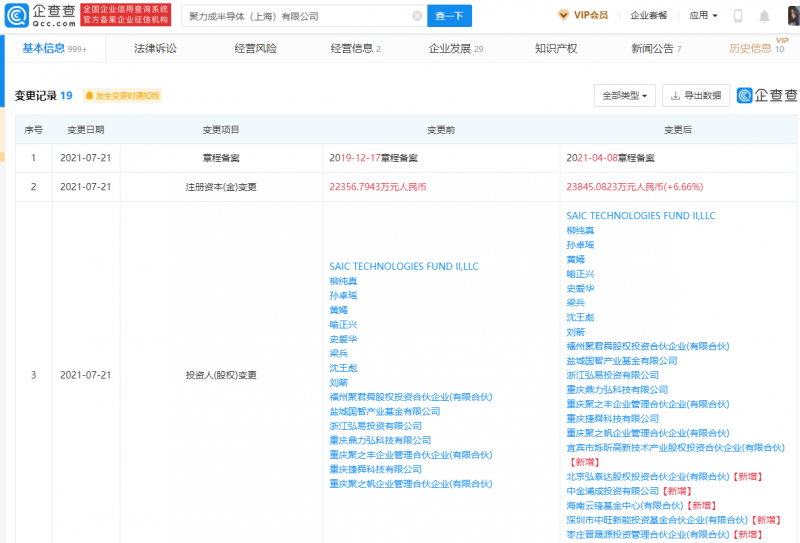Clear the search box with the X icon

[416, 16]
